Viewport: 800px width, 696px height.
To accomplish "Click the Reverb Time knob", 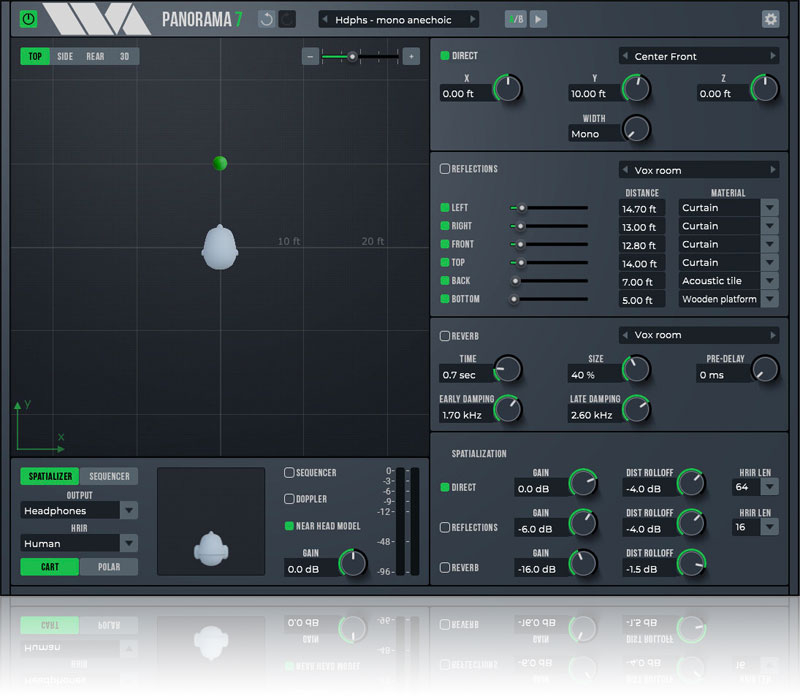I will (x=508, y=368).
